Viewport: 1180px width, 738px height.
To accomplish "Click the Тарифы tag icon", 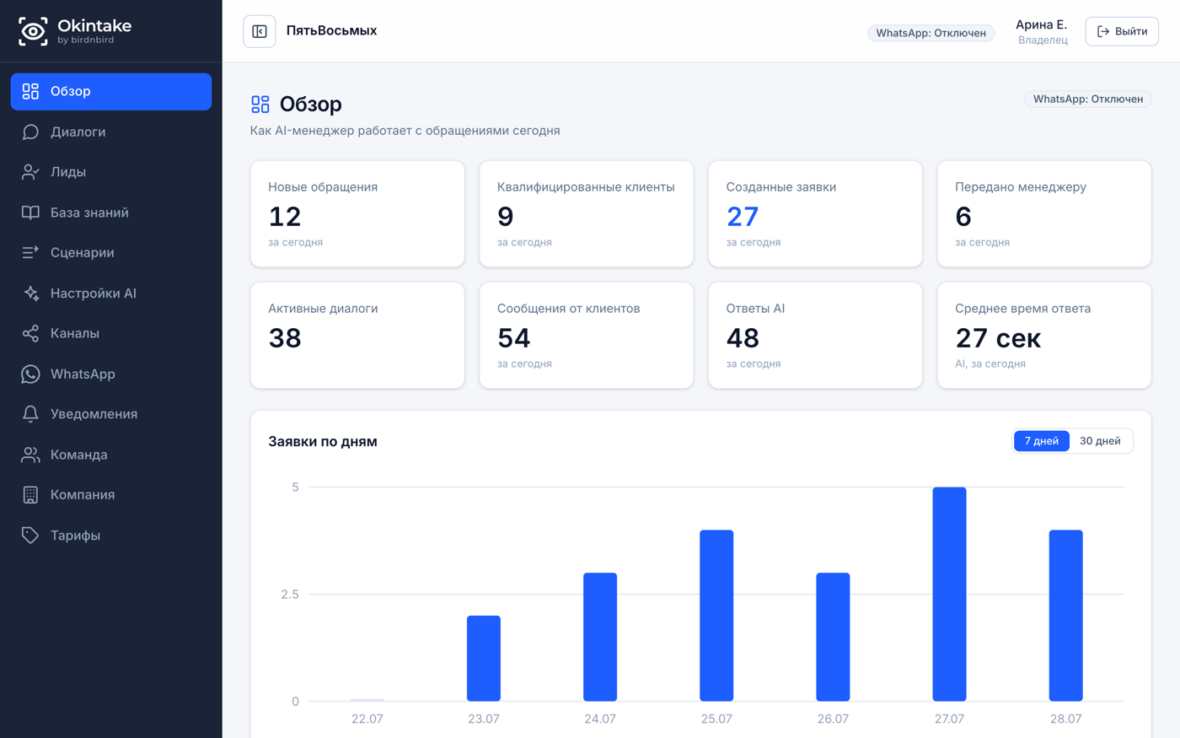I will tap(30, 535).
